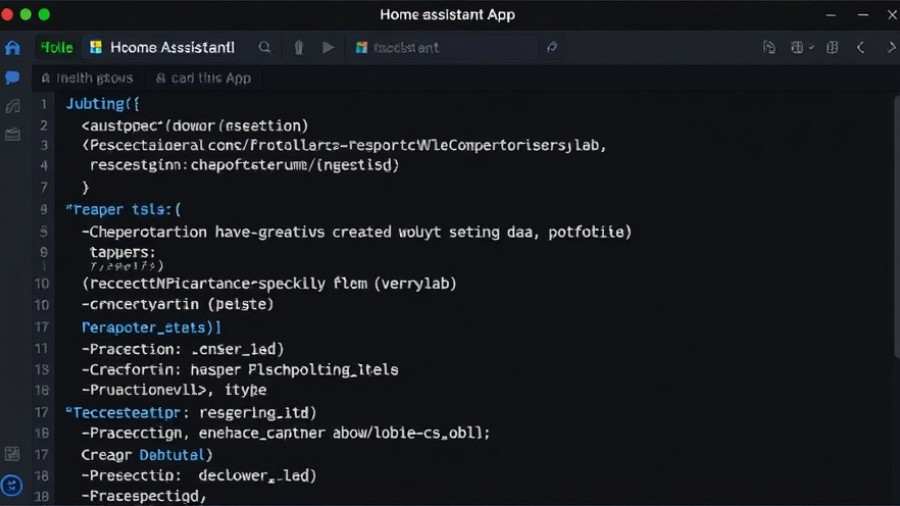Open the copy pages icon at top right

[769, 47]
